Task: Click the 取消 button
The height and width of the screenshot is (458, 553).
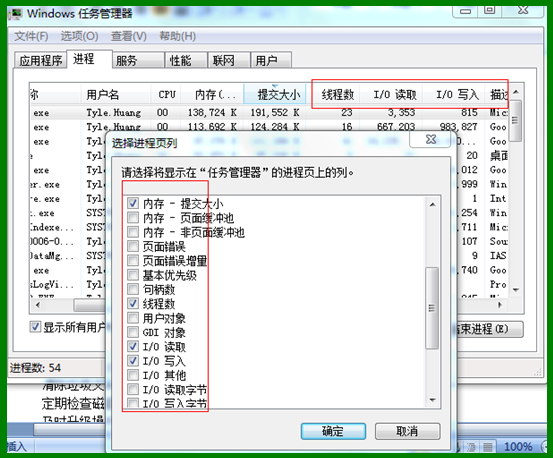Action: click(407, 431)
